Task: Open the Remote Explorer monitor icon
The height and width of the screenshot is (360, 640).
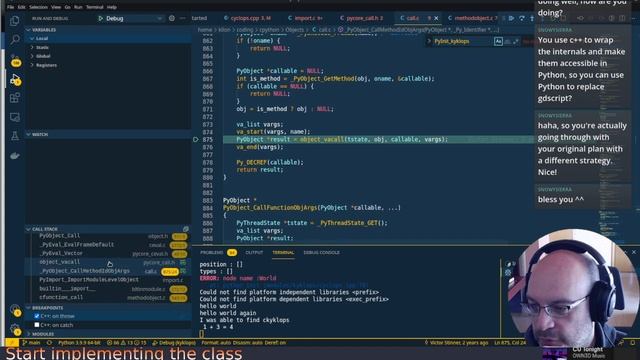Action: [x=15, y=118]
